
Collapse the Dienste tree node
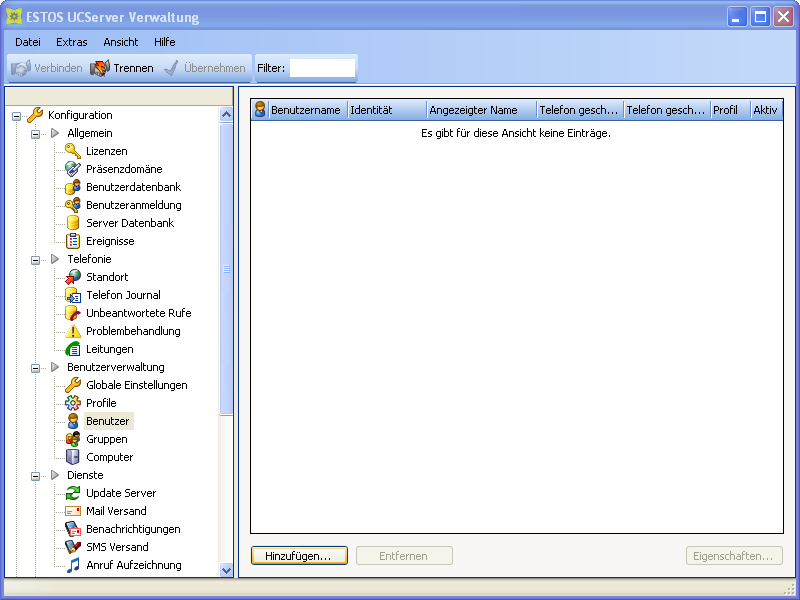[35, 477]
